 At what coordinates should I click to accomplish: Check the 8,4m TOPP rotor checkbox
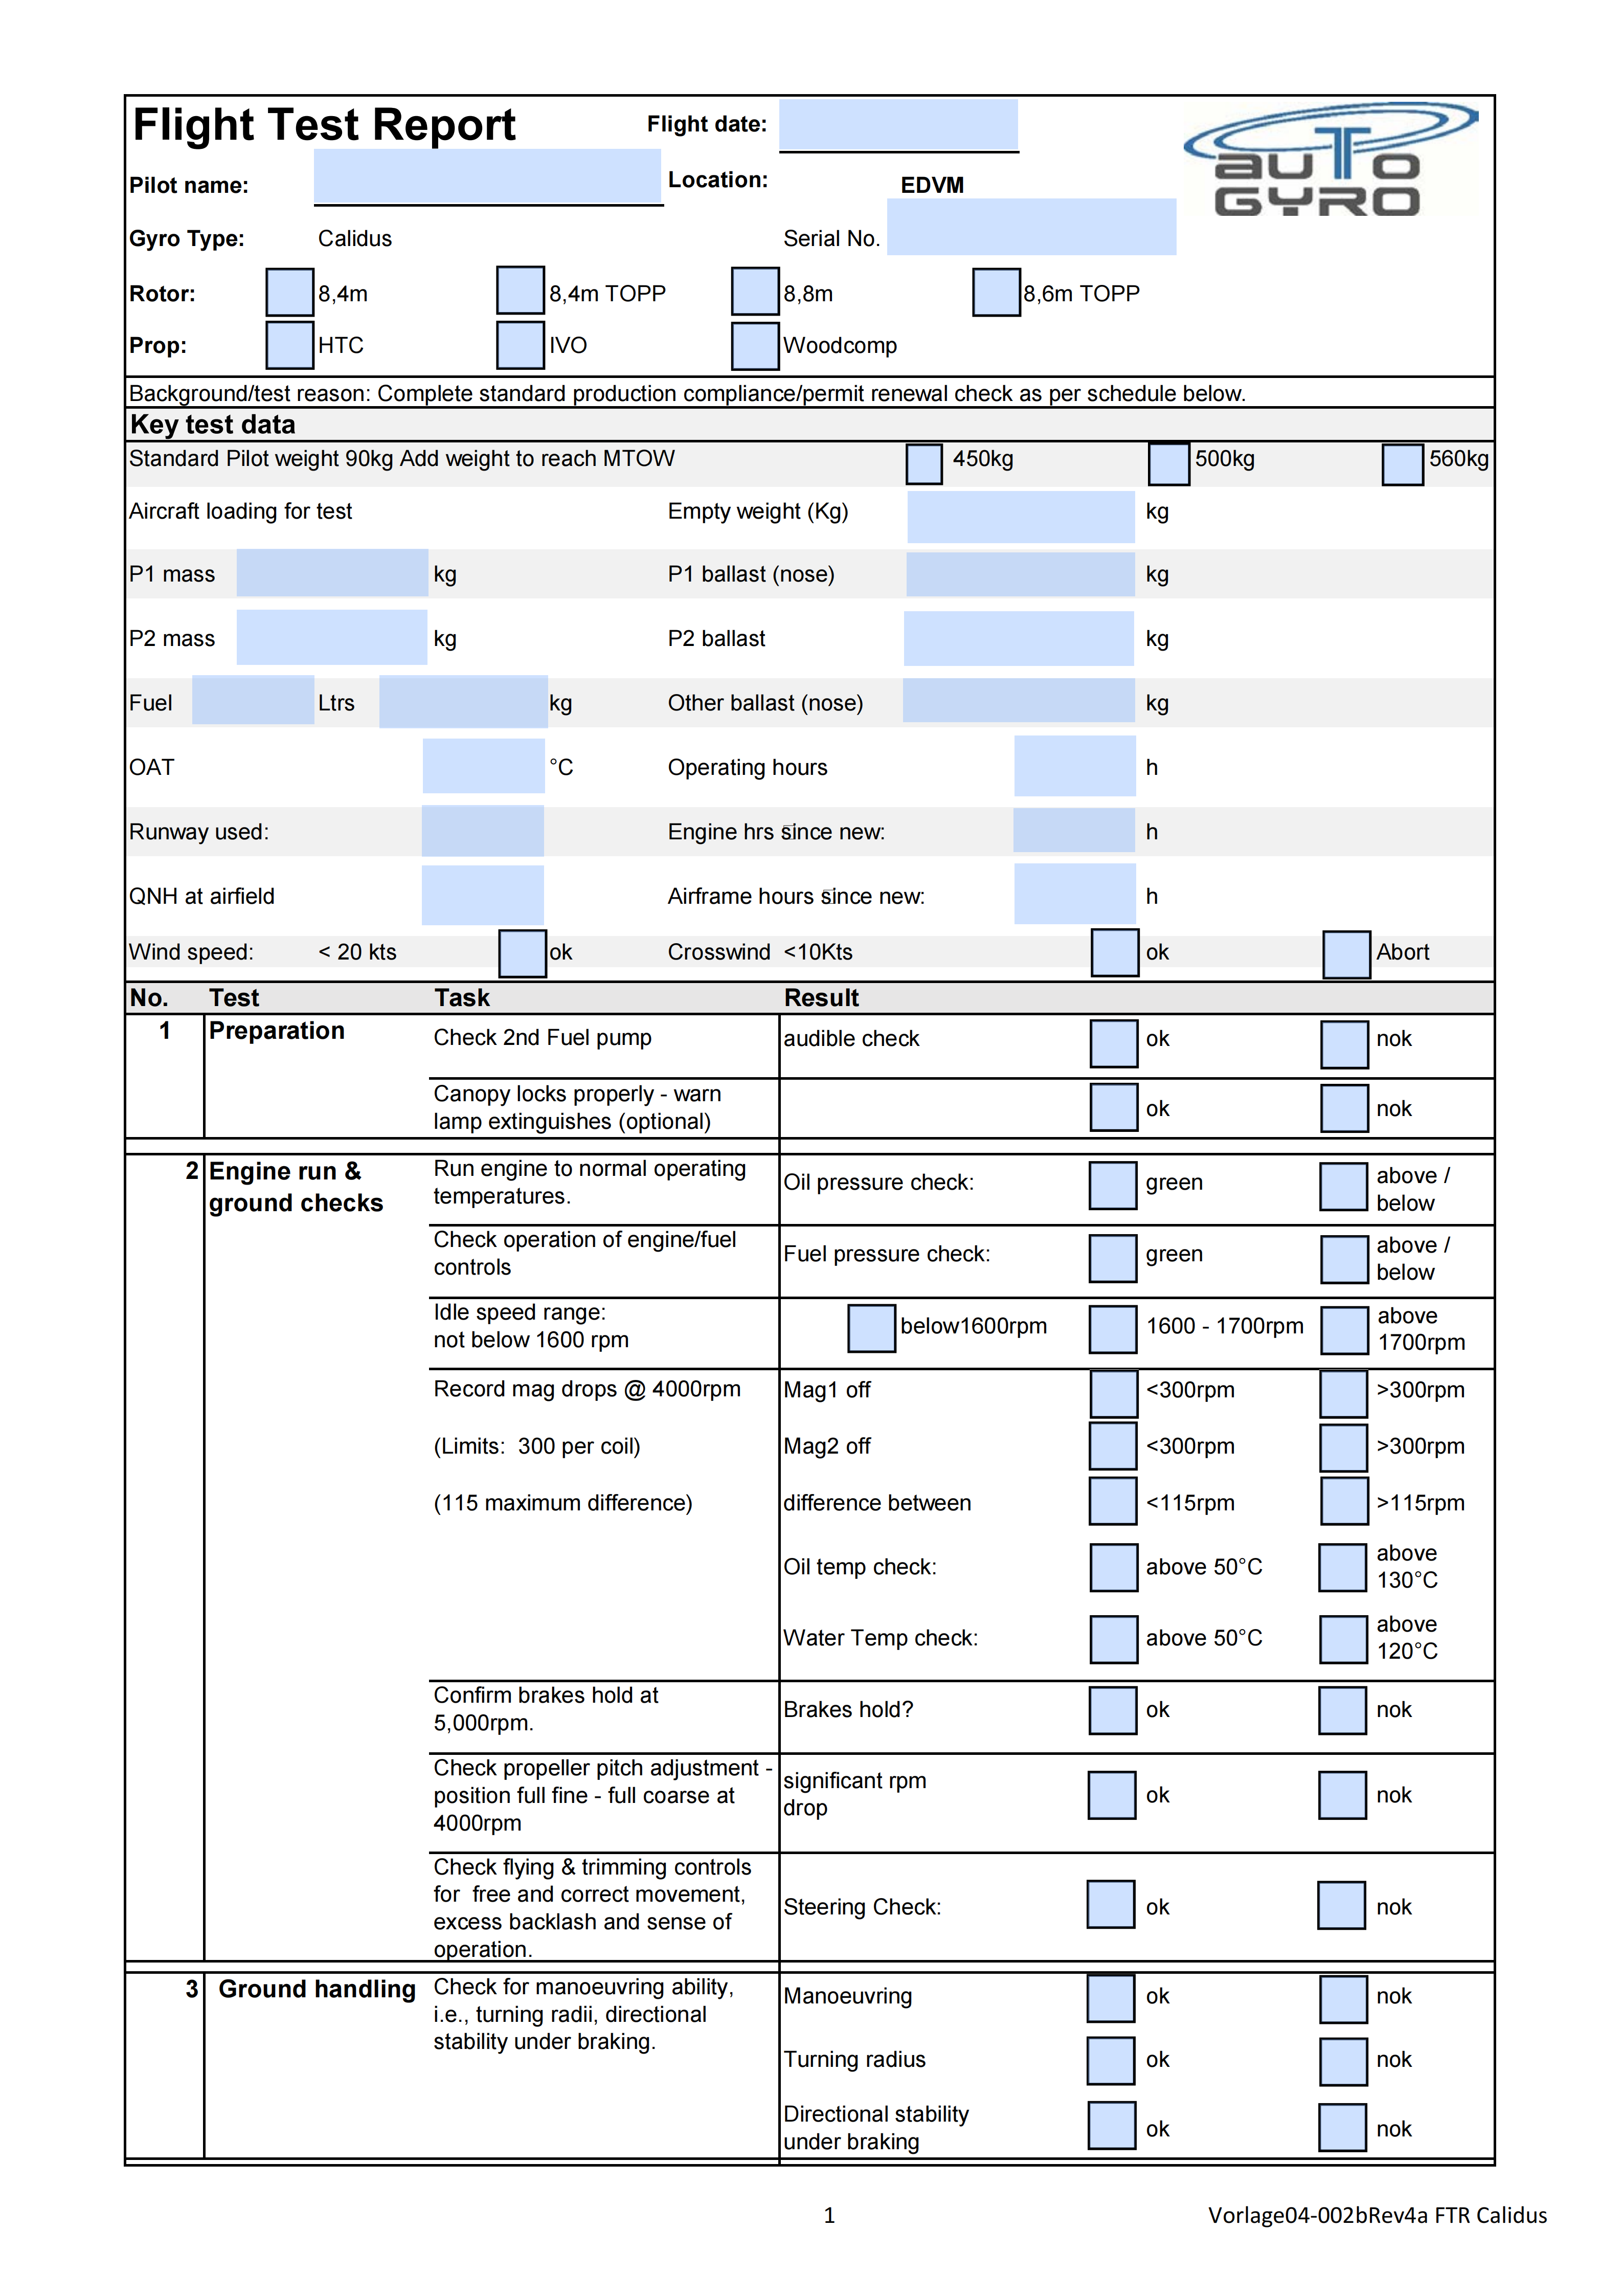pyautogui.click(x=521, y=290)
